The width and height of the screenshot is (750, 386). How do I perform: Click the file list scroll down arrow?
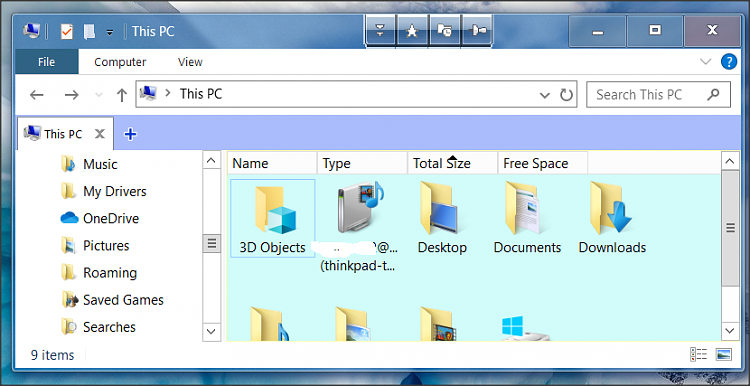pos(729,331)
